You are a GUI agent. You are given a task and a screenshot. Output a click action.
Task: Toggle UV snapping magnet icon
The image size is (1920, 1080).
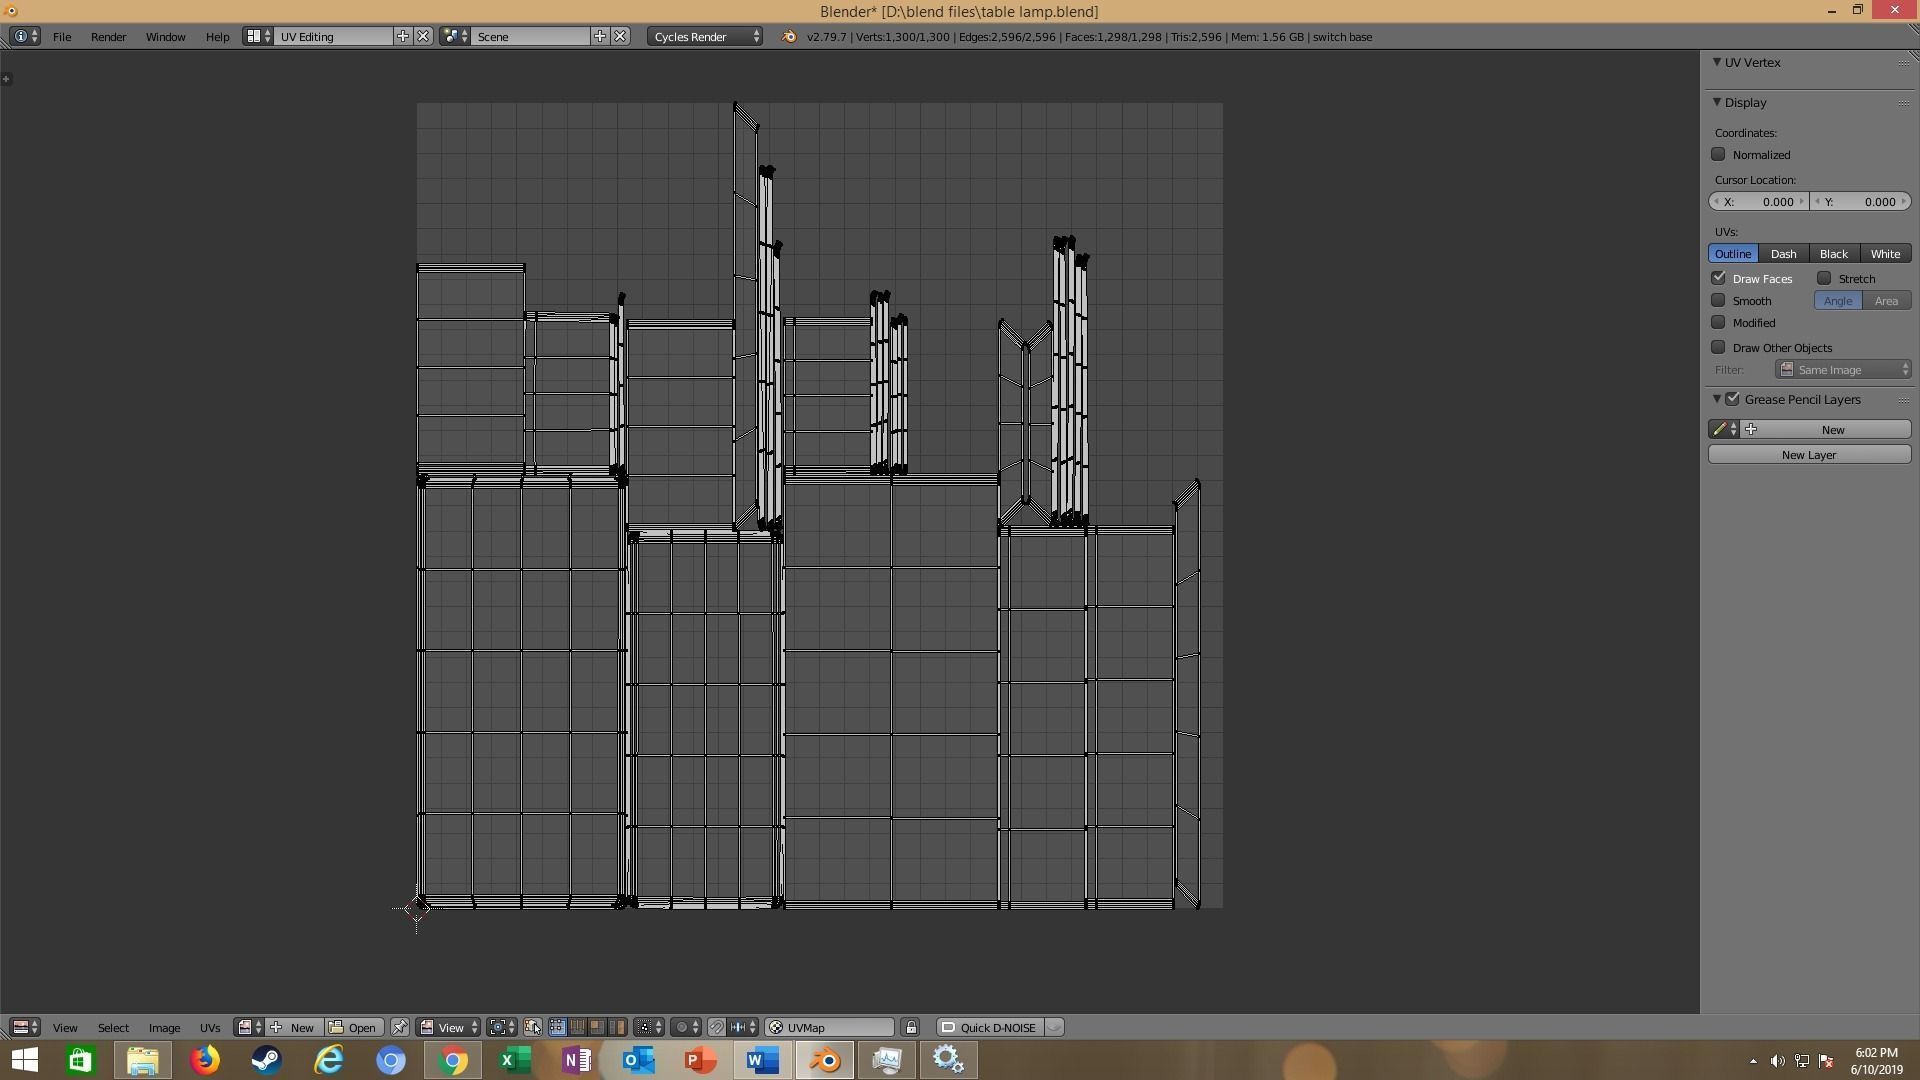[716, 1027]
